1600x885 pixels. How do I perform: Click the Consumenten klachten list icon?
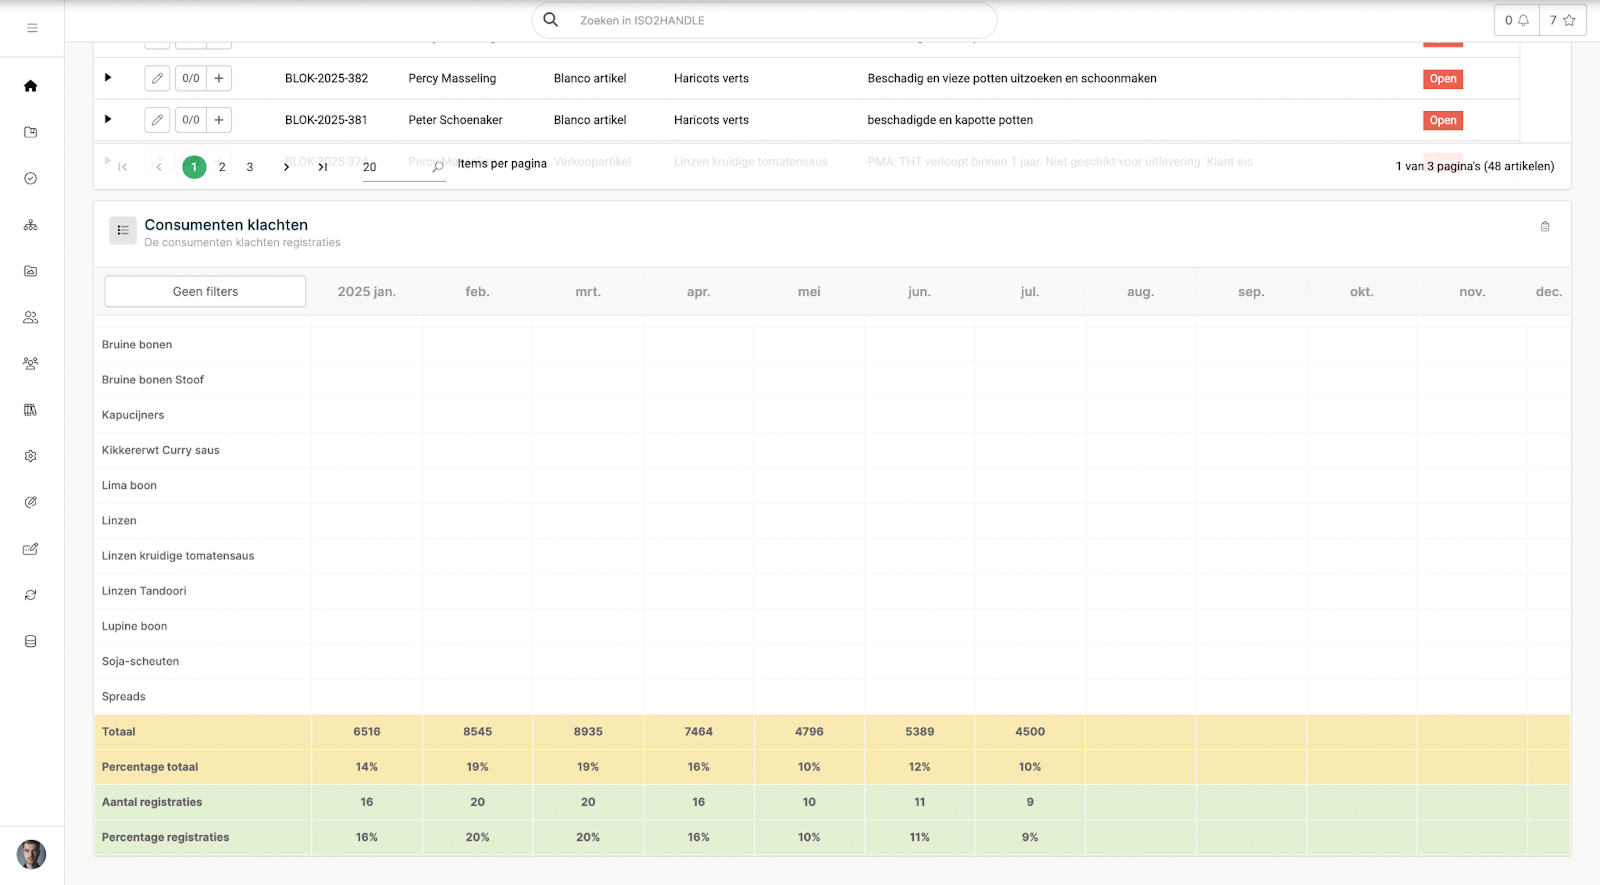tap(123, 230)
